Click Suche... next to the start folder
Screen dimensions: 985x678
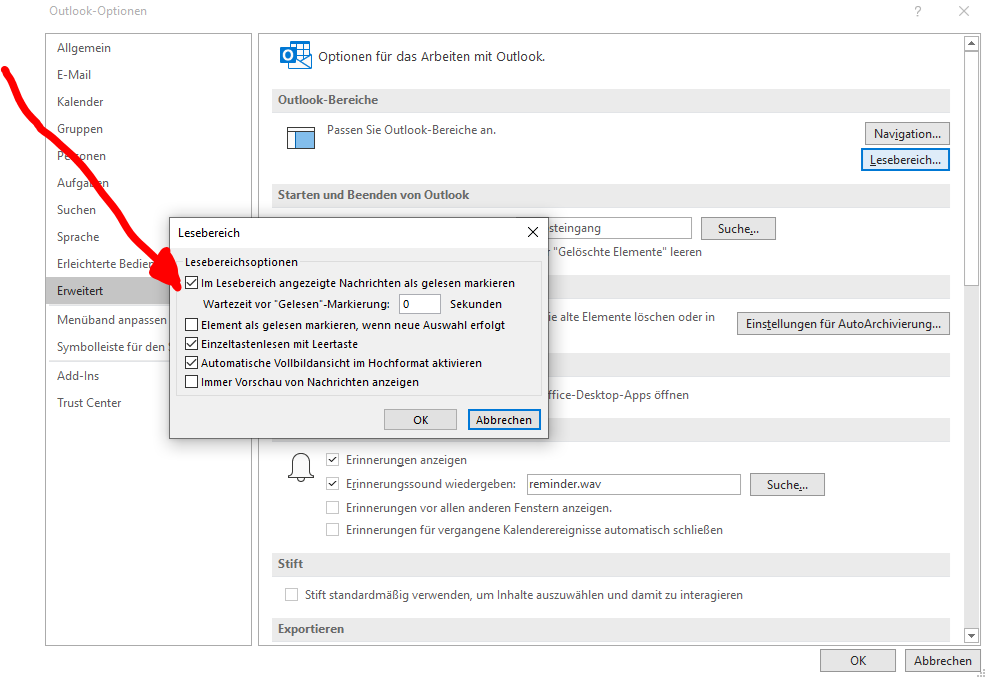click(x=738, y=229)
